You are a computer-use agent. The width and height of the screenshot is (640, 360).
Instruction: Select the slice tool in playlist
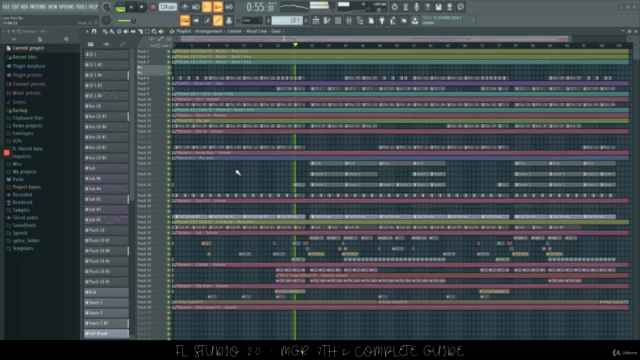pyautogui.click(x=140, y=31)
